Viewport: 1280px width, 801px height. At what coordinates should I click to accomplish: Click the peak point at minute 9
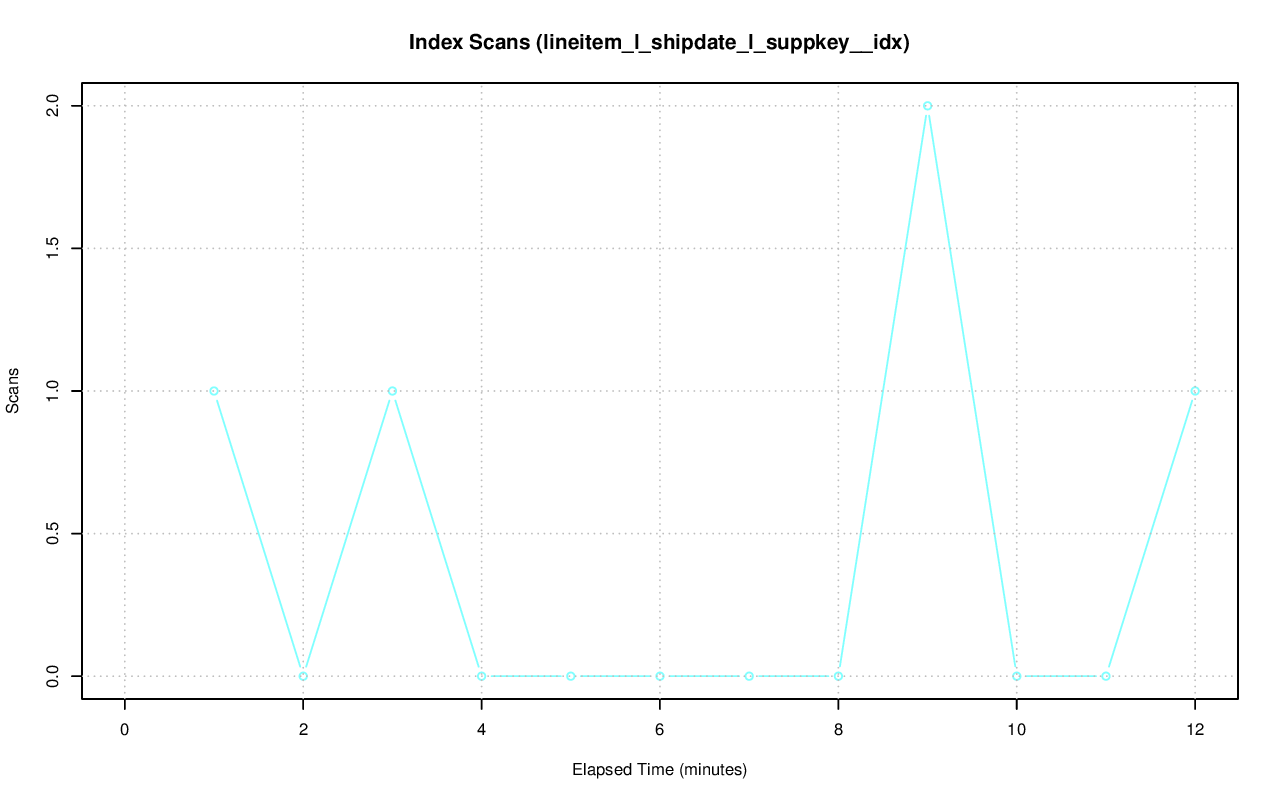928,106
